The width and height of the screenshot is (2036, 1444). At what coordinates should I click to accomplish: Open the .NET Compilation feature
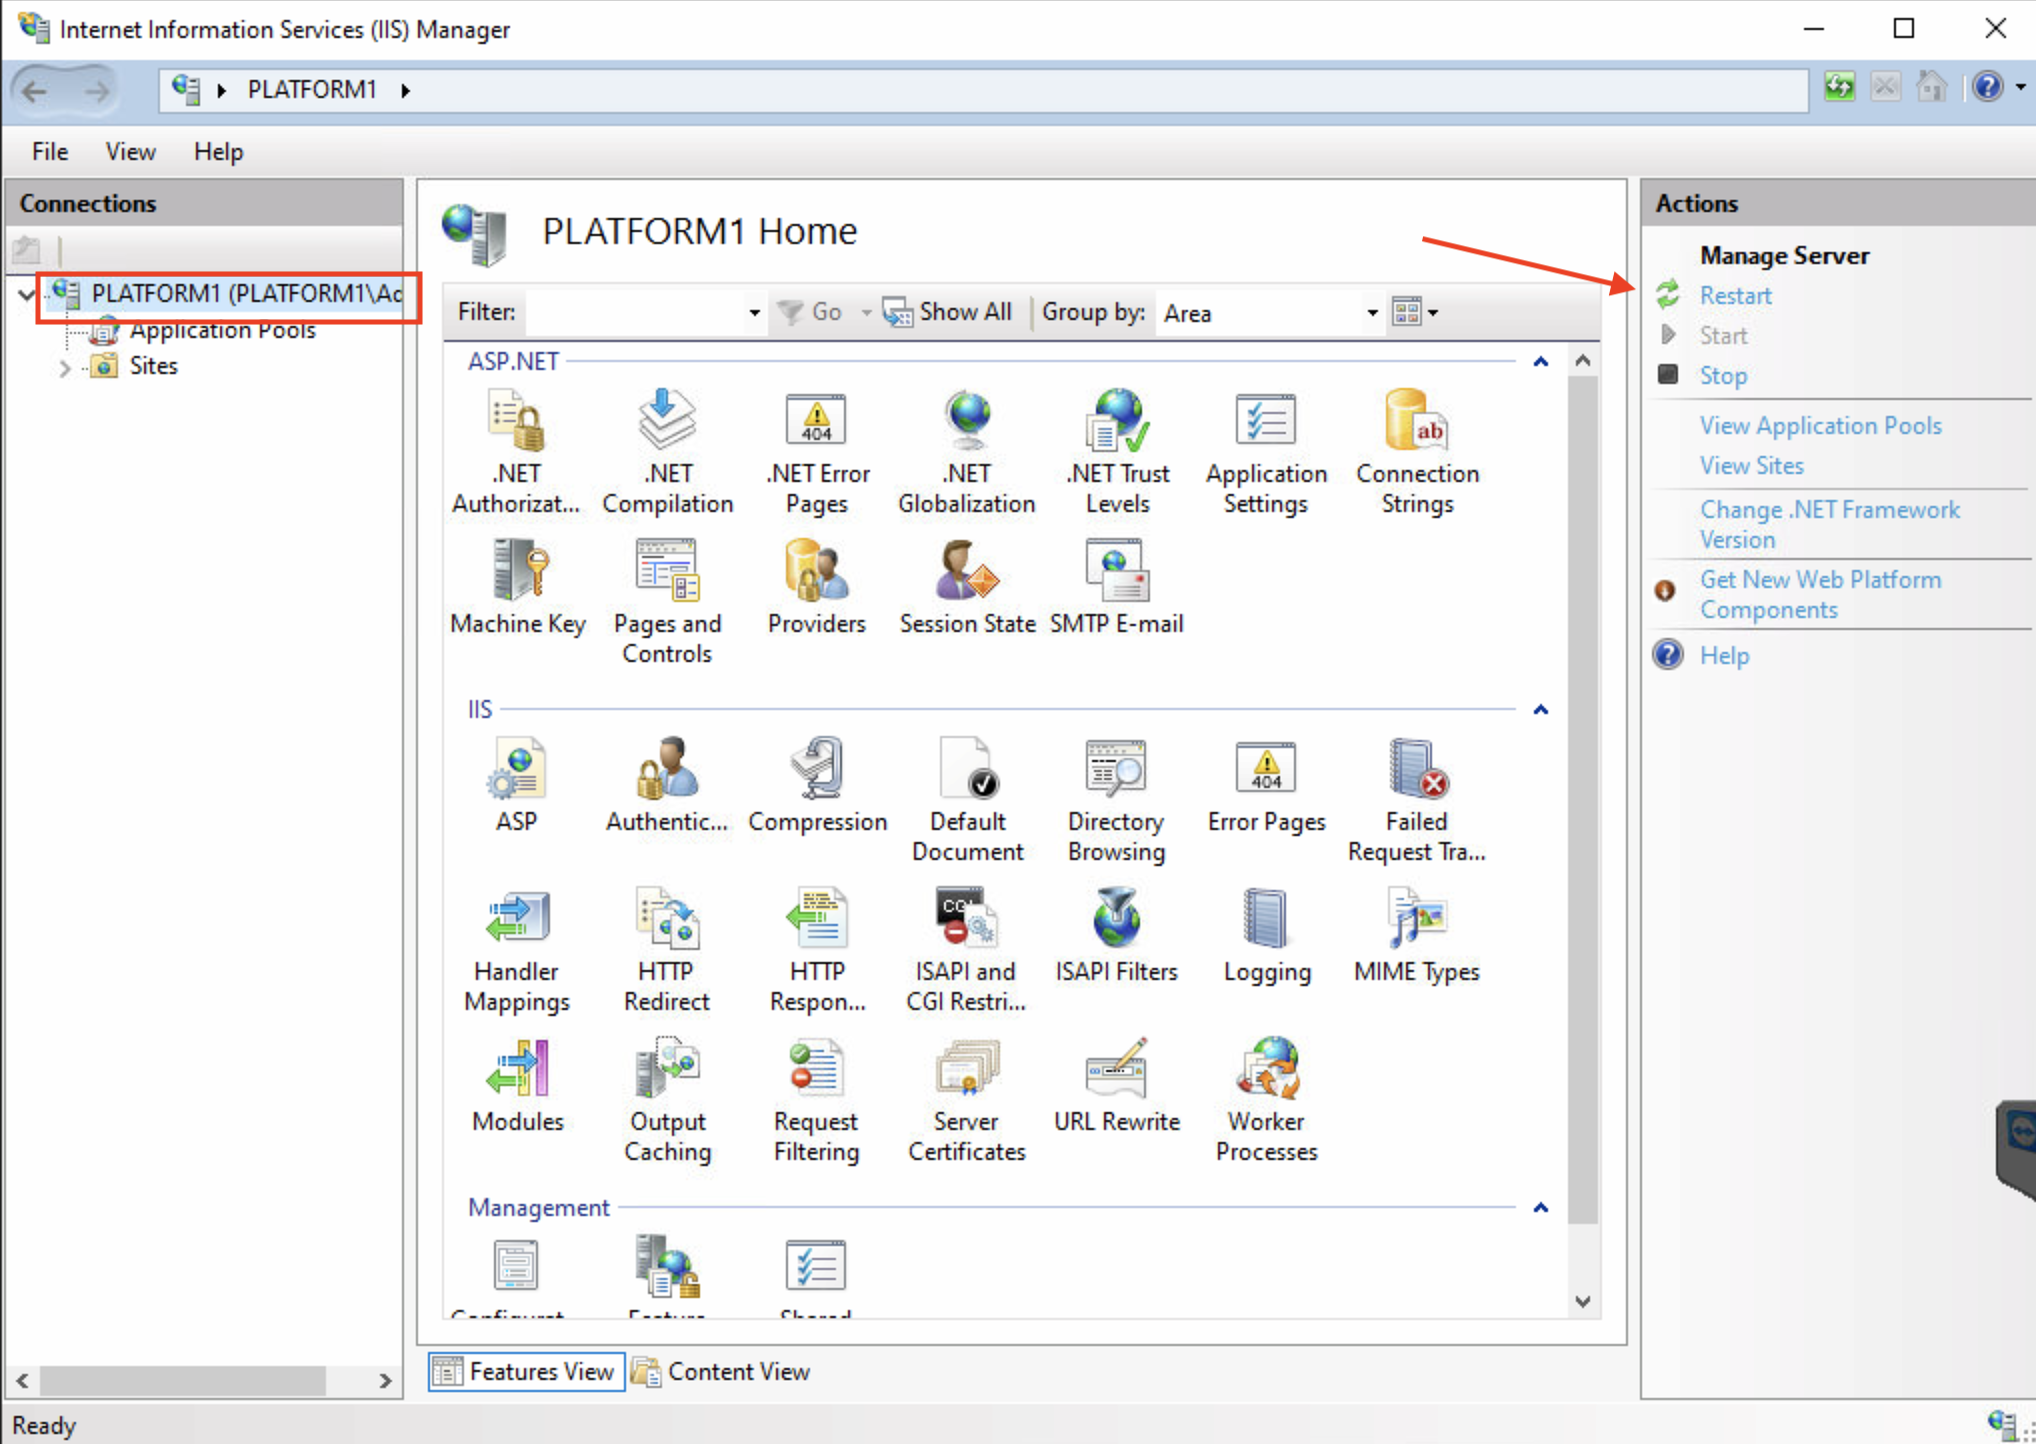click(x=667, y=452)
